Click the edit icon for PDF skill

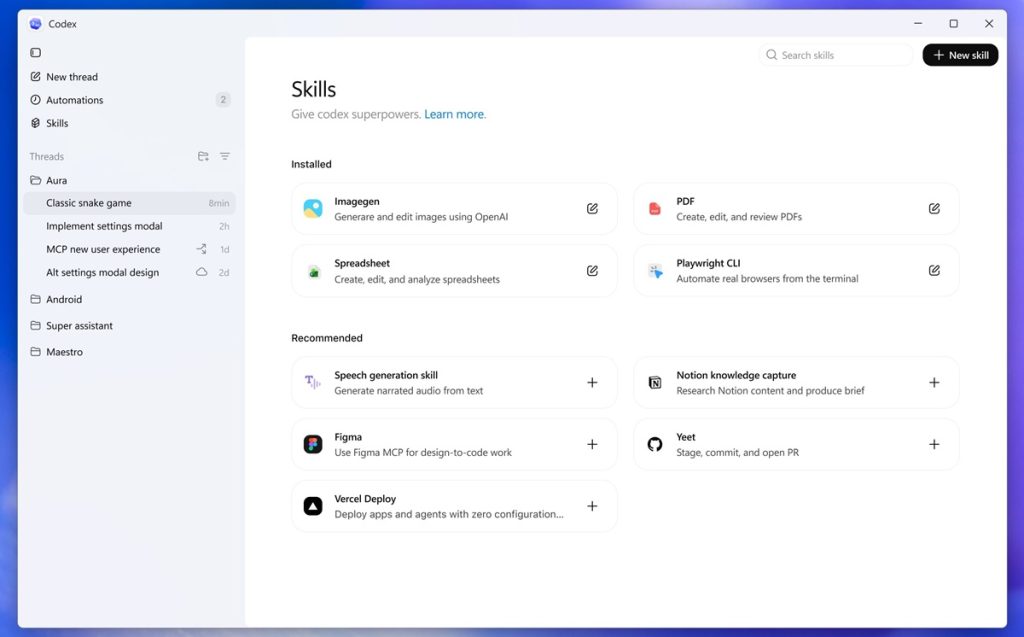[x=934, y=208]
